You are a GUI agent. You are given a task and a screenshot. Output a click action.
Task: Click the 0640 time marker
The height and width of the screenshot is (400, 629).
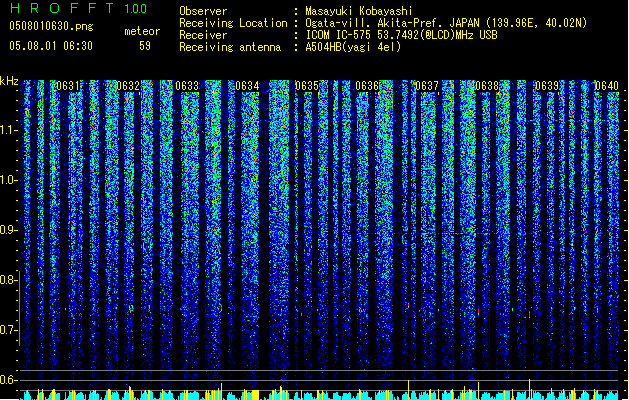pos(607,86)
